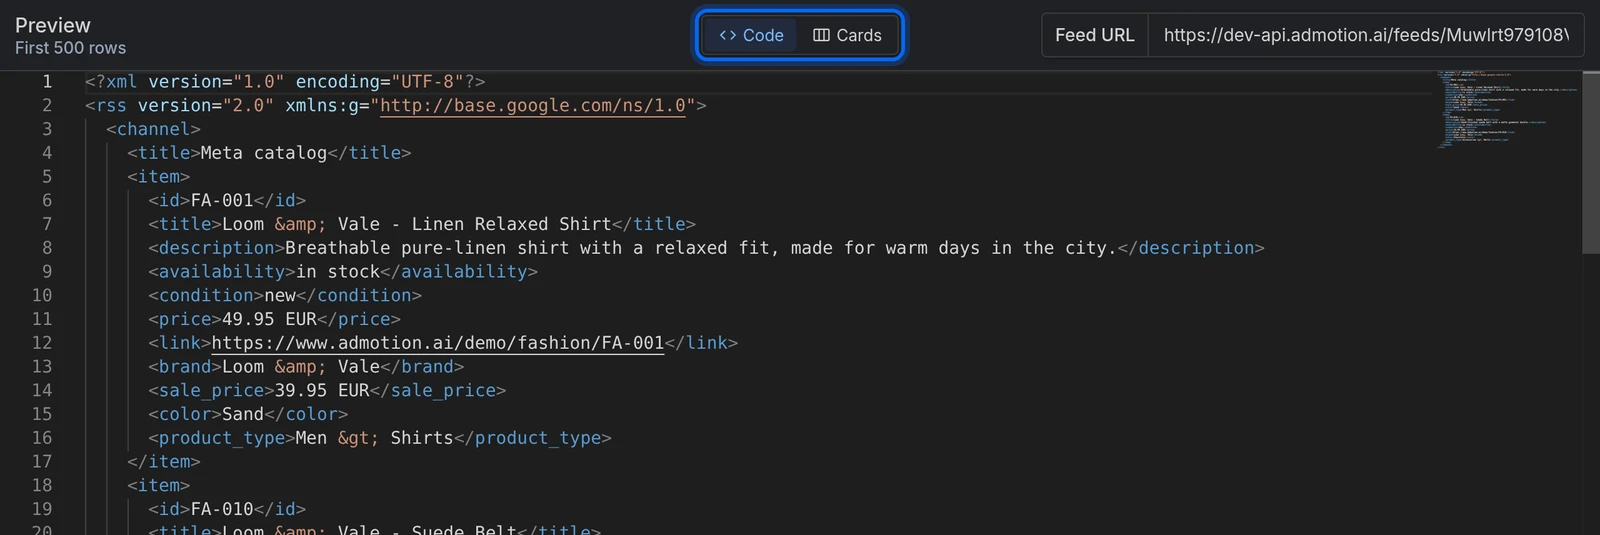Click the channel opening tag
The height and width of the screenshot is (535, 1600).
coord(154,129)
